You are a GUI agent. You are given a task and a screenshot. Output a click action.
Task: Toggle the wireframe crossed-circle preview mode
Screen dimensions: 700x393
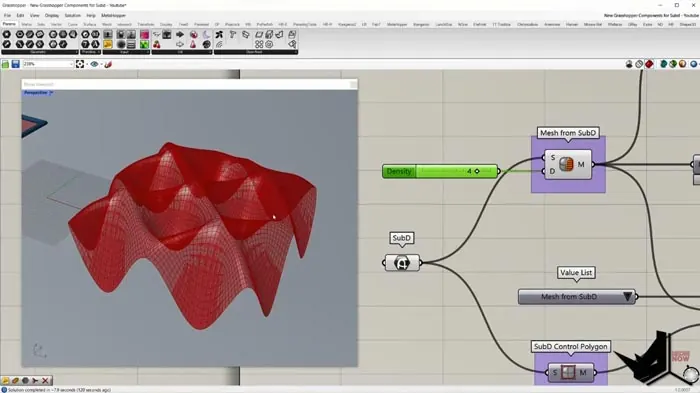[x=639, y=64]
